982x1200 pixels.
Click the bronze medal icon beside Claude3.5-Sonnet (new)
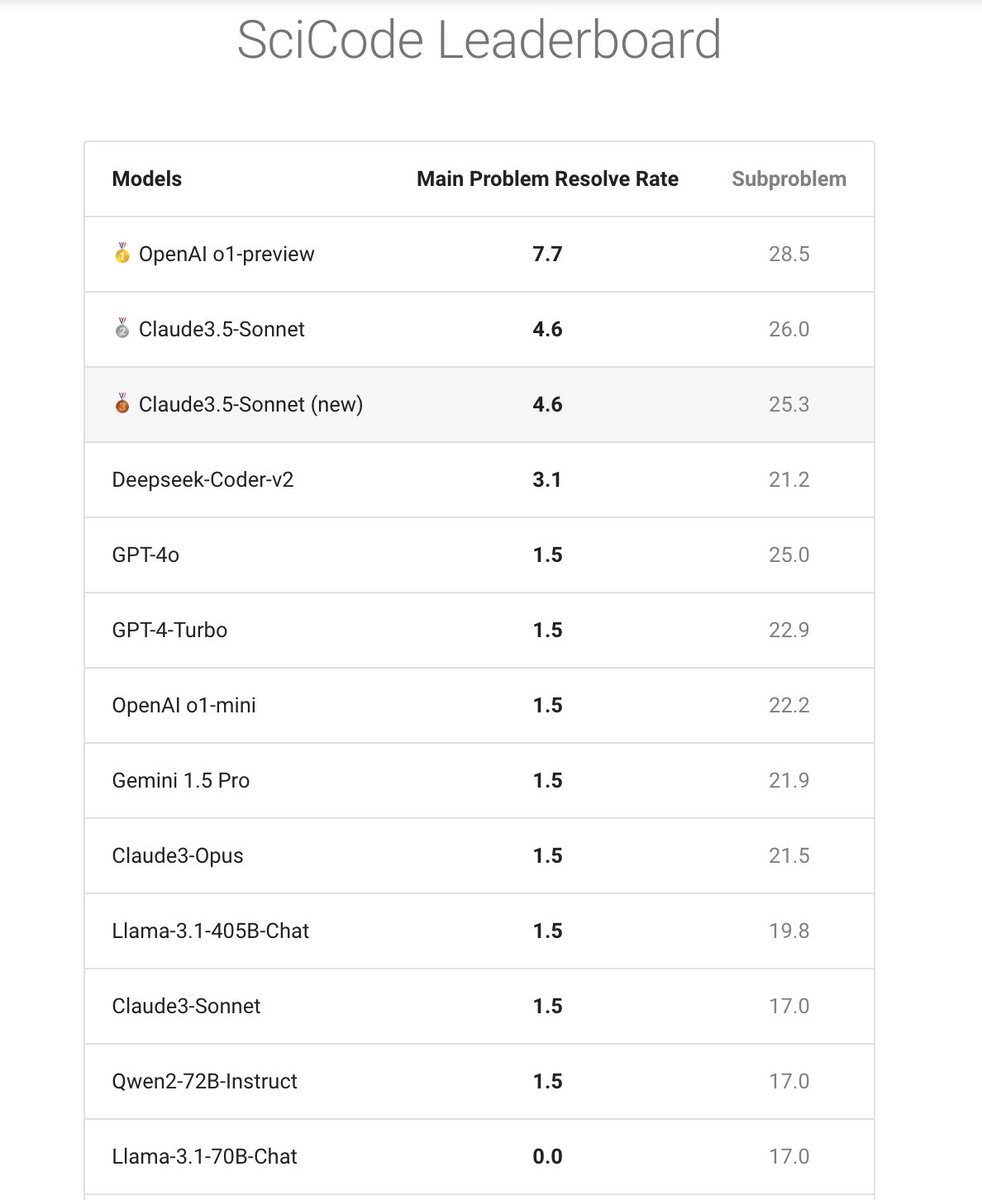pyautogui.click(x=122, y=404)
